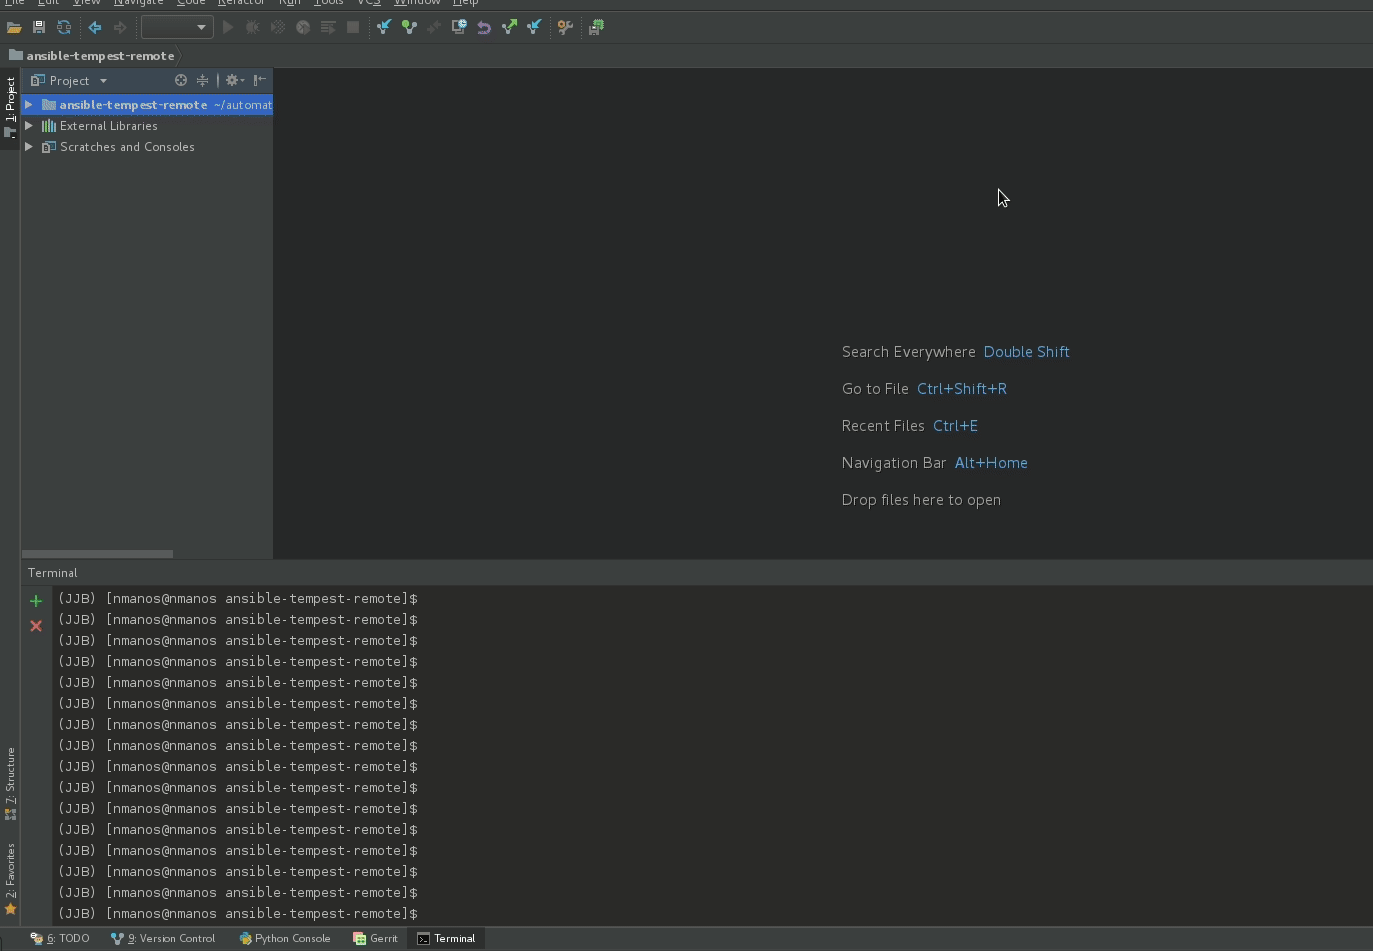Toggle the 2: Favorites side tab
Screen dimensions: 1373x951
[x=10, y=879]
